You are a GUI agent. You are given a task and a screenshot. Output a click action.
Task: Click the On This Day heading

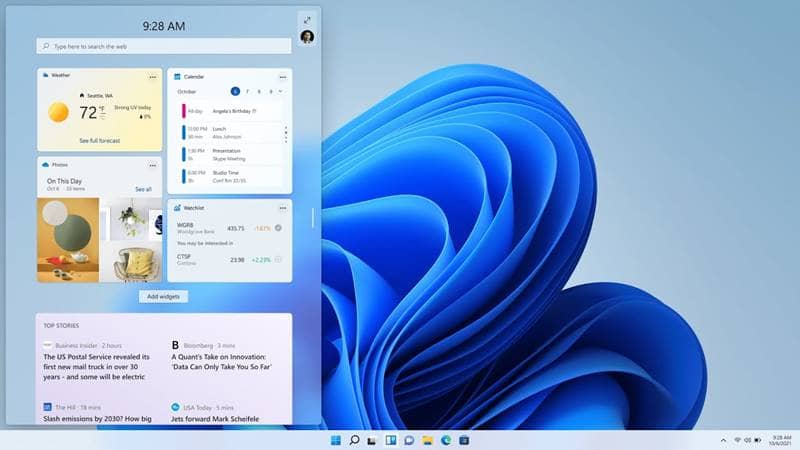pyautogui.click(x=64, y=181)
